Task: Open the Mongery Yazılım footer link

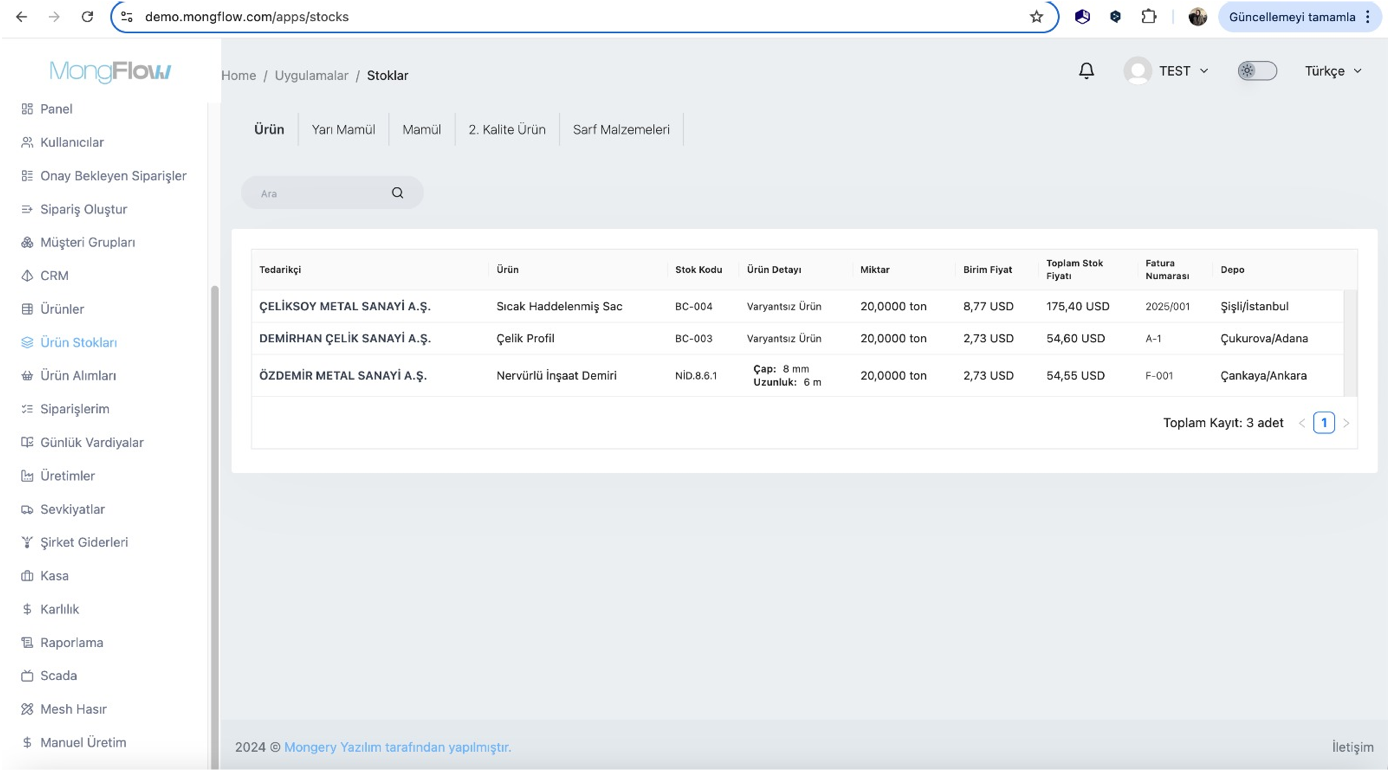Action: coord(397,747)
